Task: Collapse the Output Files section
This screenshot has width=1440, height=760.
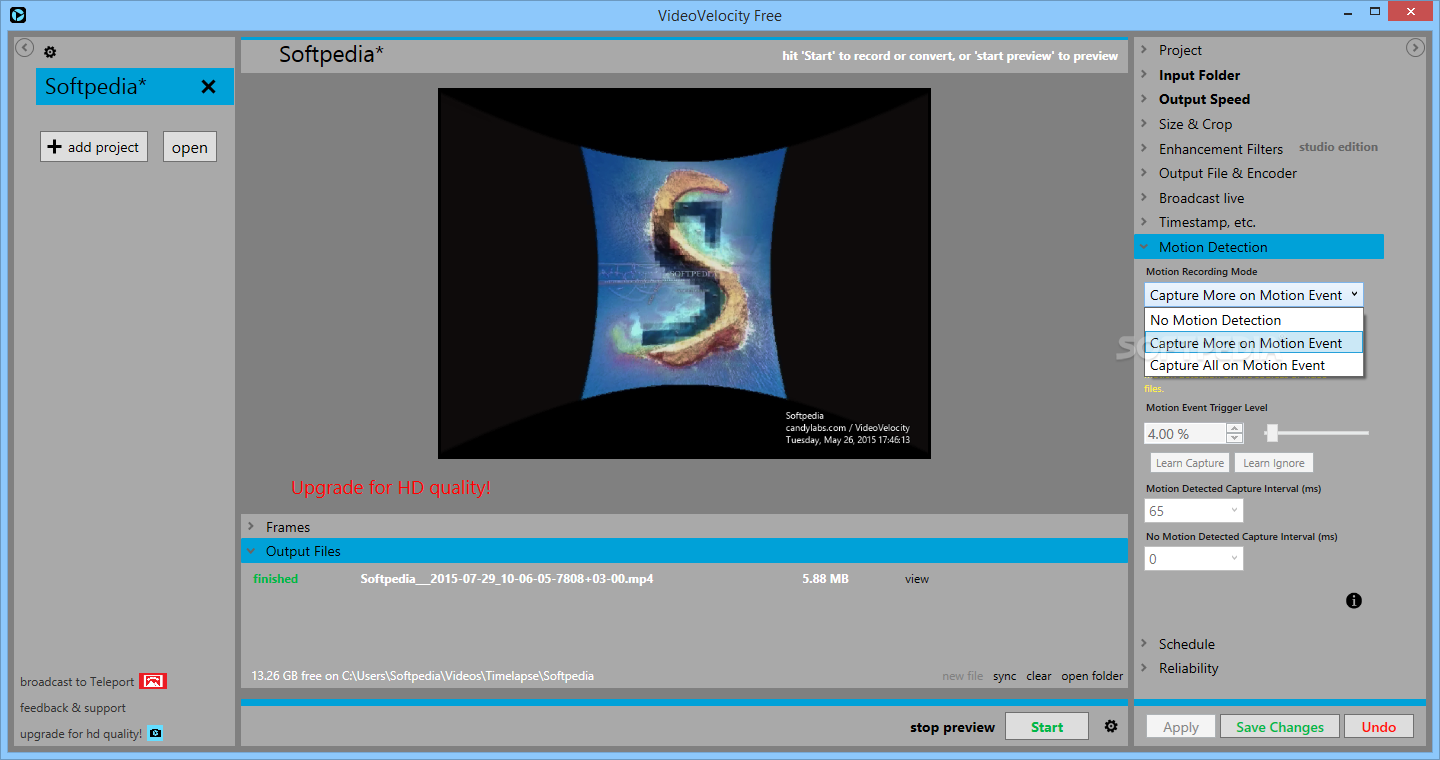Action: coord(684,551)
